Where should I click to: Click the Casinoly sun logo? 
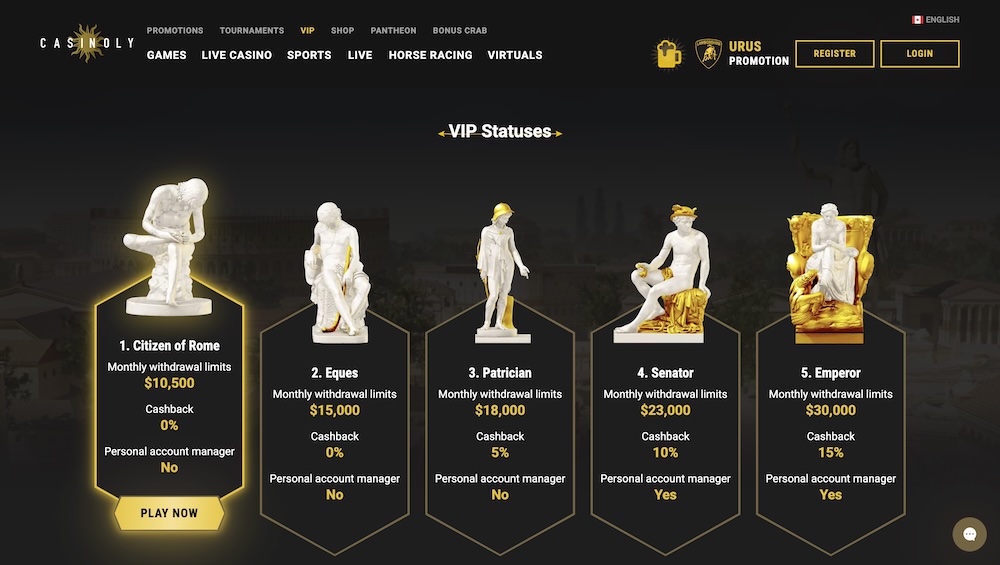[x=87, y=44]
